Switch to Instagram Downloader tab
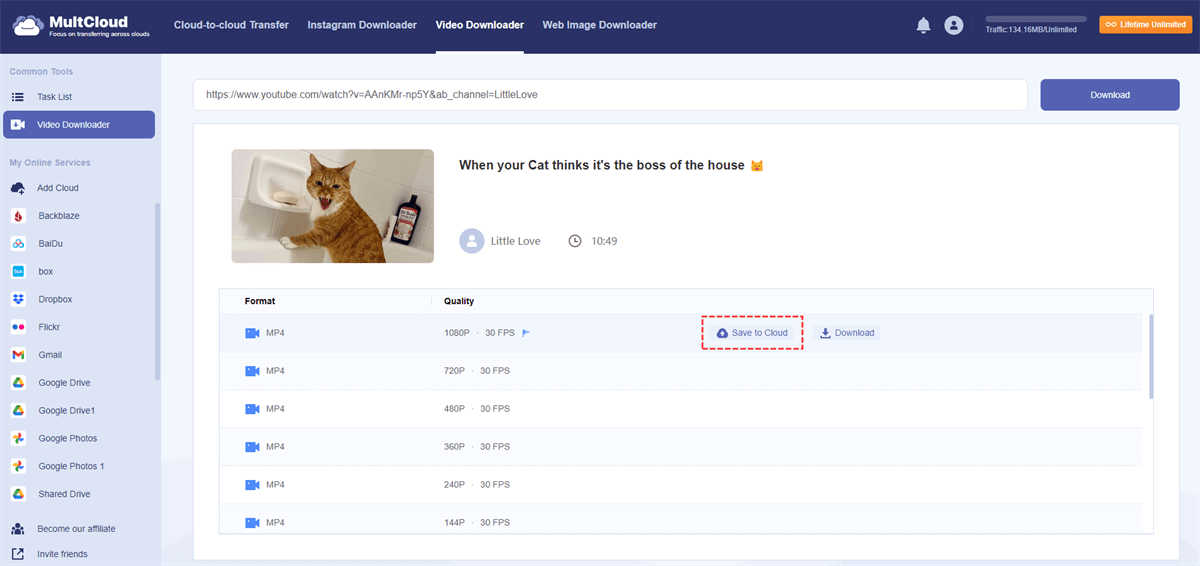The height and width of the screenshot is (566, 1200). pos(362,25)
